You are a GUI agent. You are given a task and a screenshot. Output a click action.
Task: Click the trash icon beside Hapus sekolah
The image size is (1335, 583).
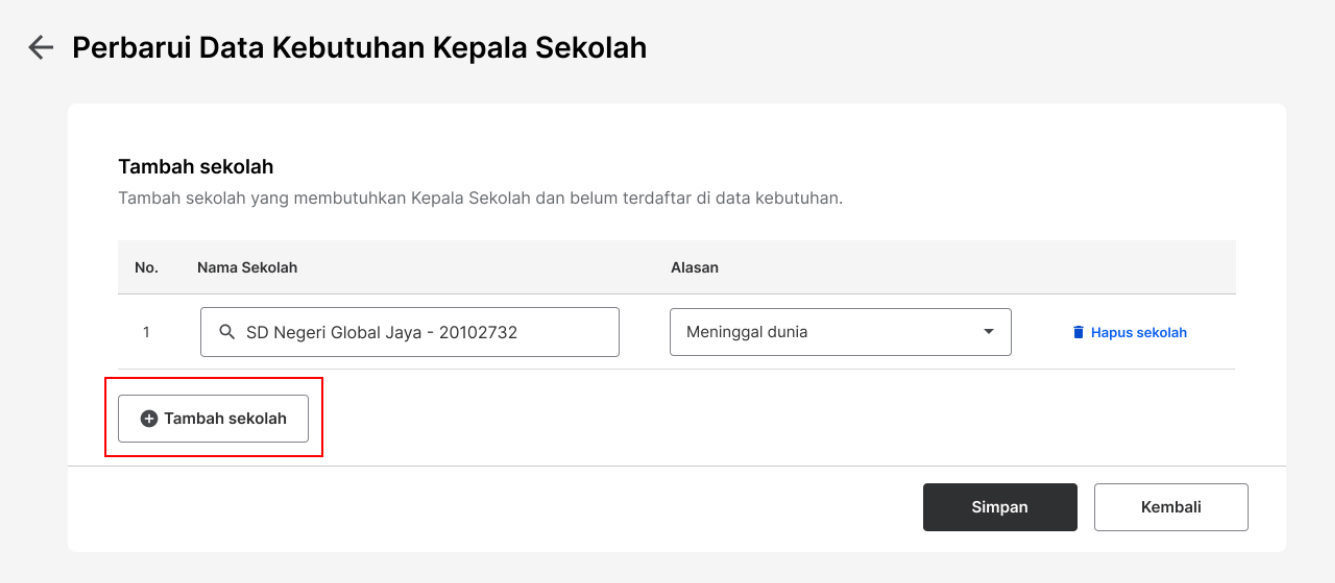pos(1078,332)
